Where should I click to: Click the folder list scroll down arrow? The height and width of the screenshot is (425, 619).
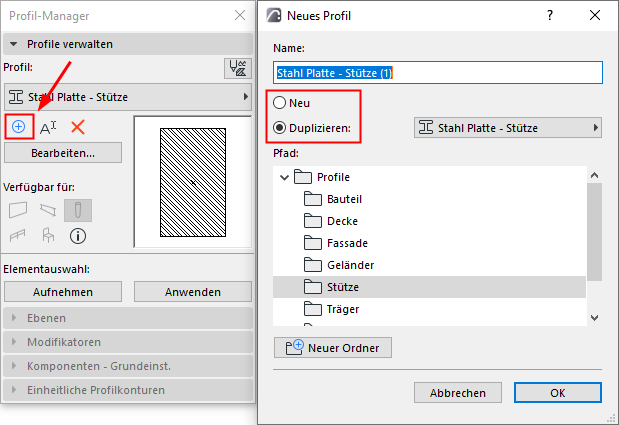tap(595, 318)
